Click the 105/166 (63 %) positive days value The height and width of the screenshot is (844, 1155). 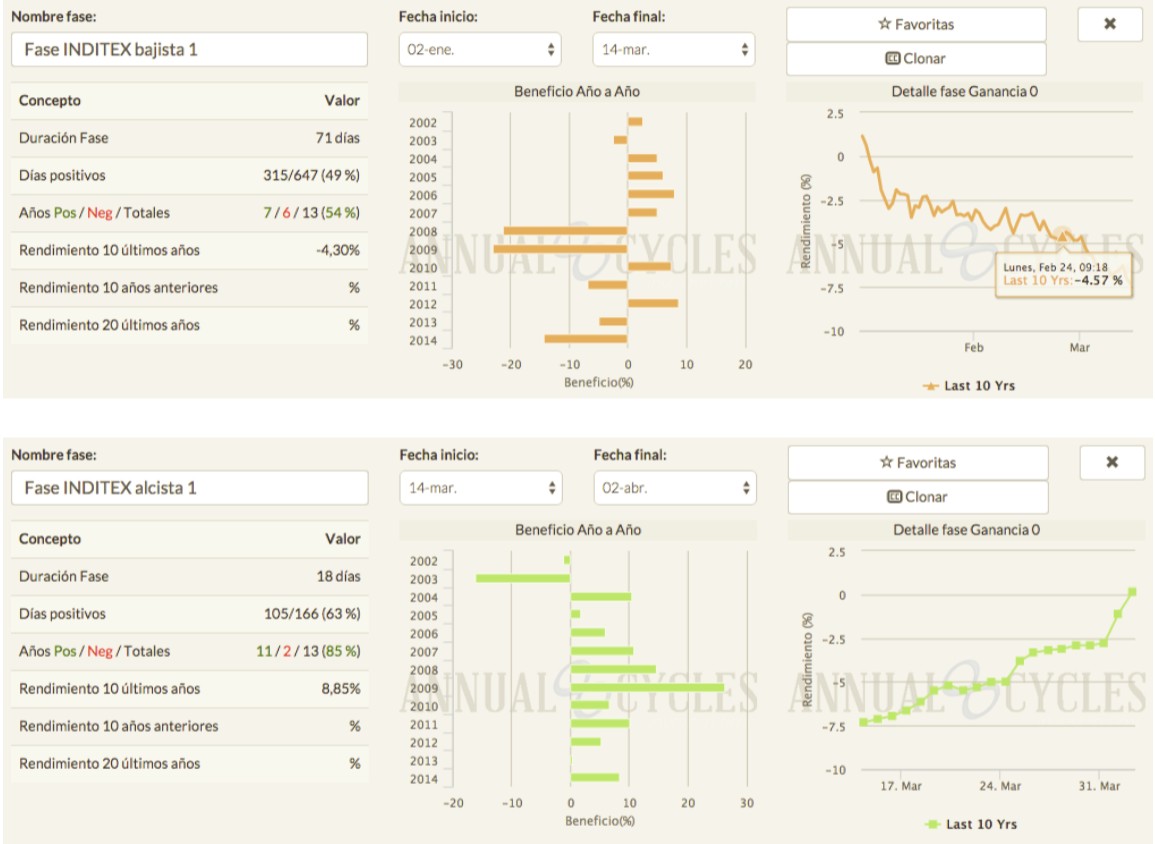point(312,613)
